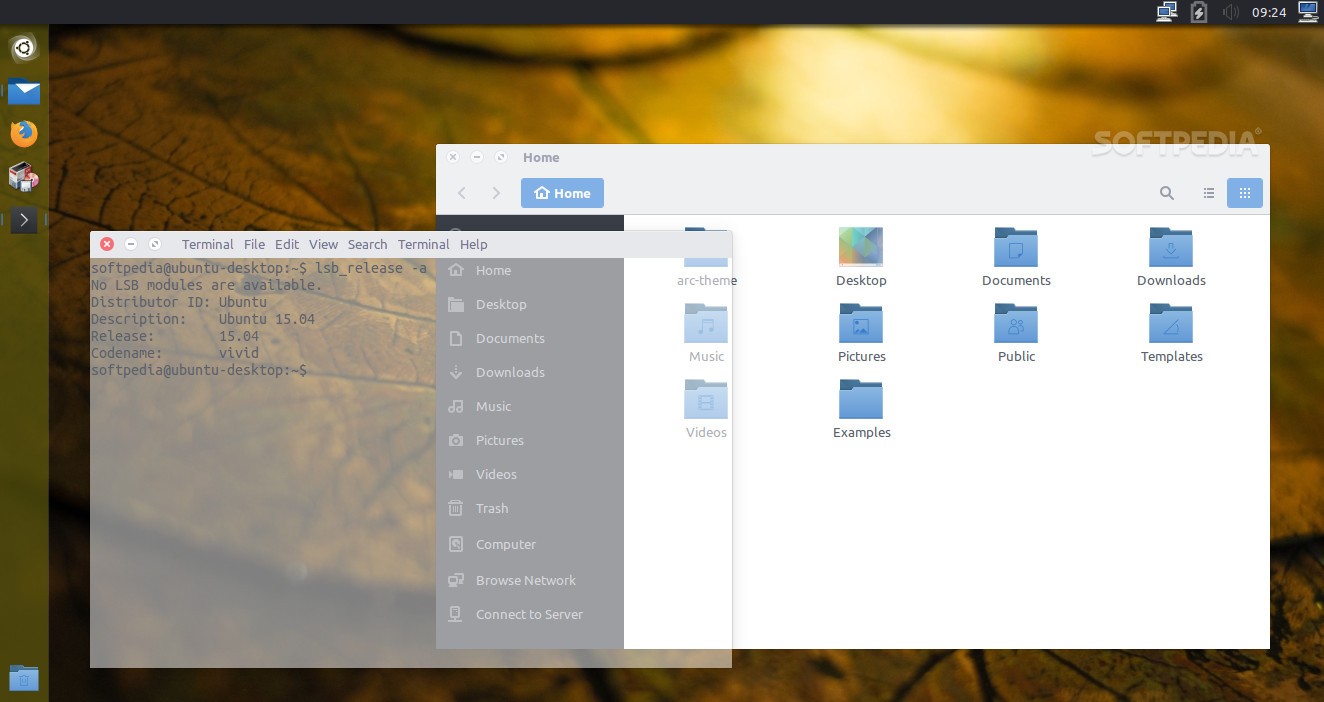Image resolution: width=1324 pixels, height=702 pixels.
Task: Open the mail client from dock
Action: pos(24,92)
